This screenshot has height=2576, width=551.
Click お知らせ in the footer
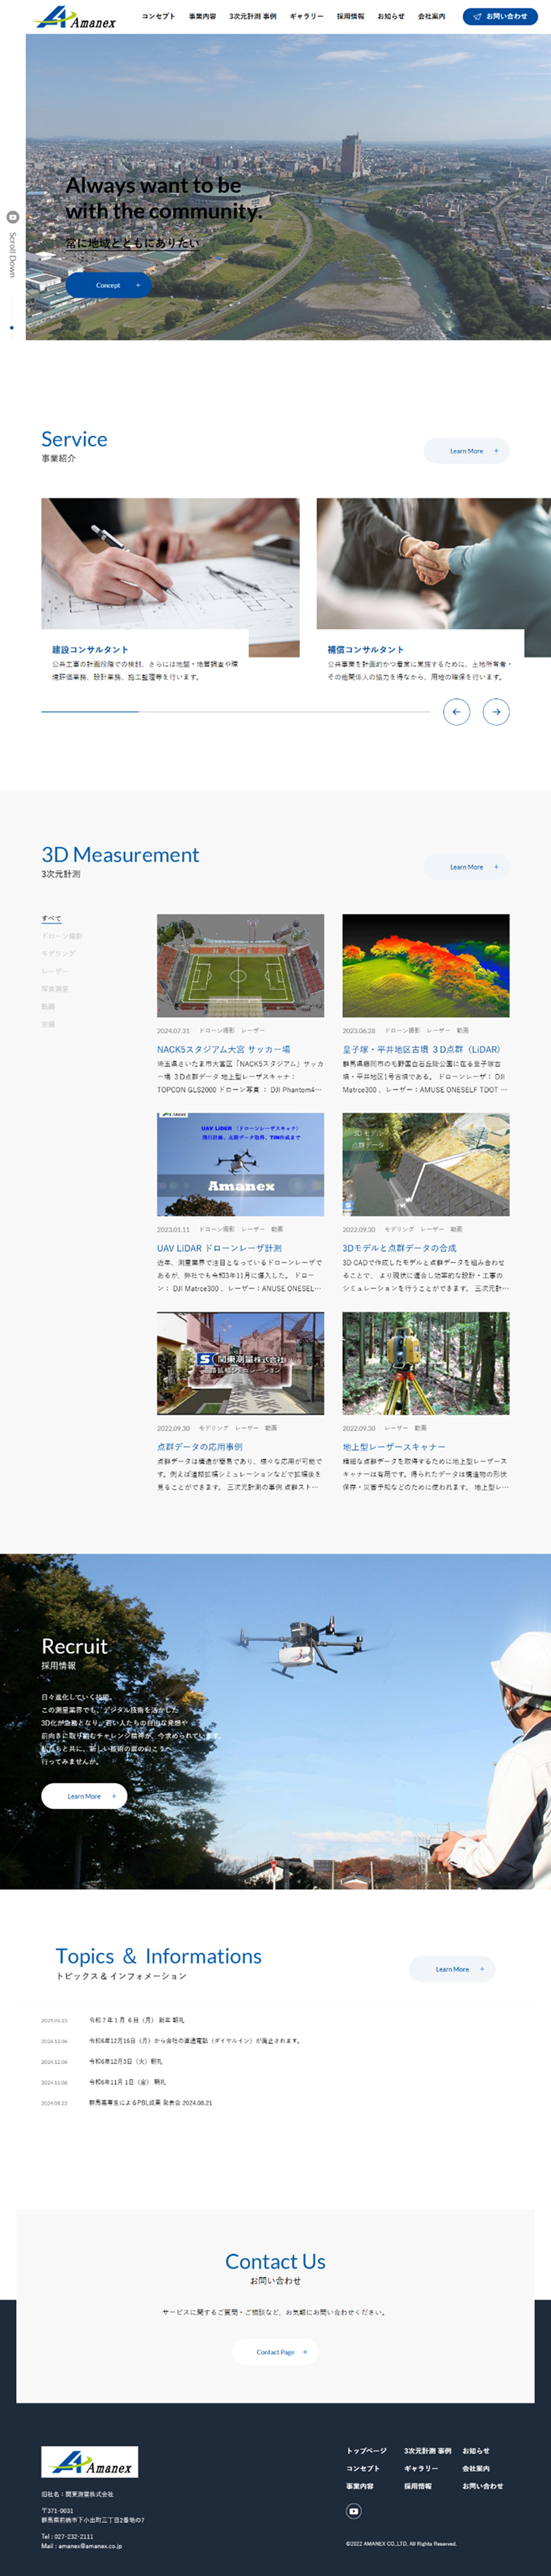coord(476,2451)
